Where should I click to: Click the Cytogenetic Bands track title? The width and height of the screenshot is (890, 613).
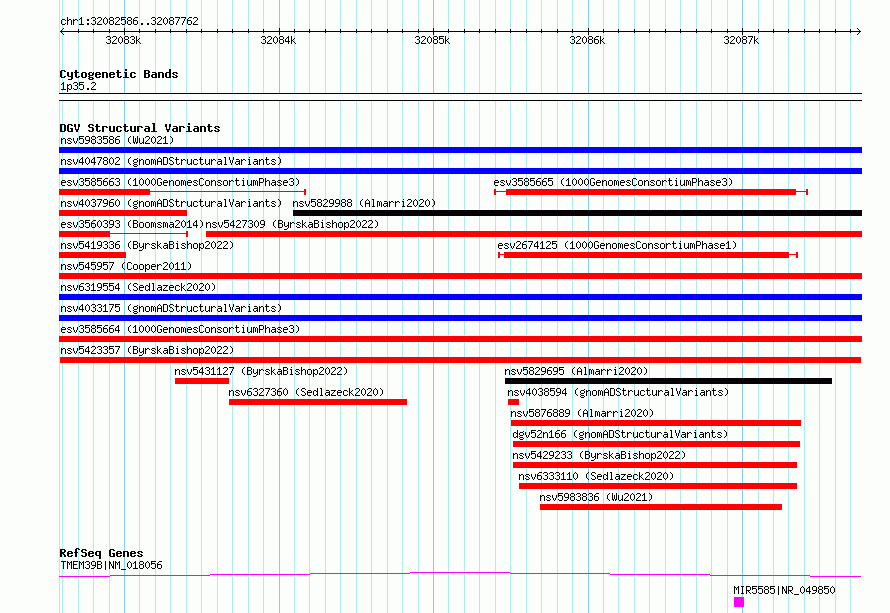[x=119, y=74]
